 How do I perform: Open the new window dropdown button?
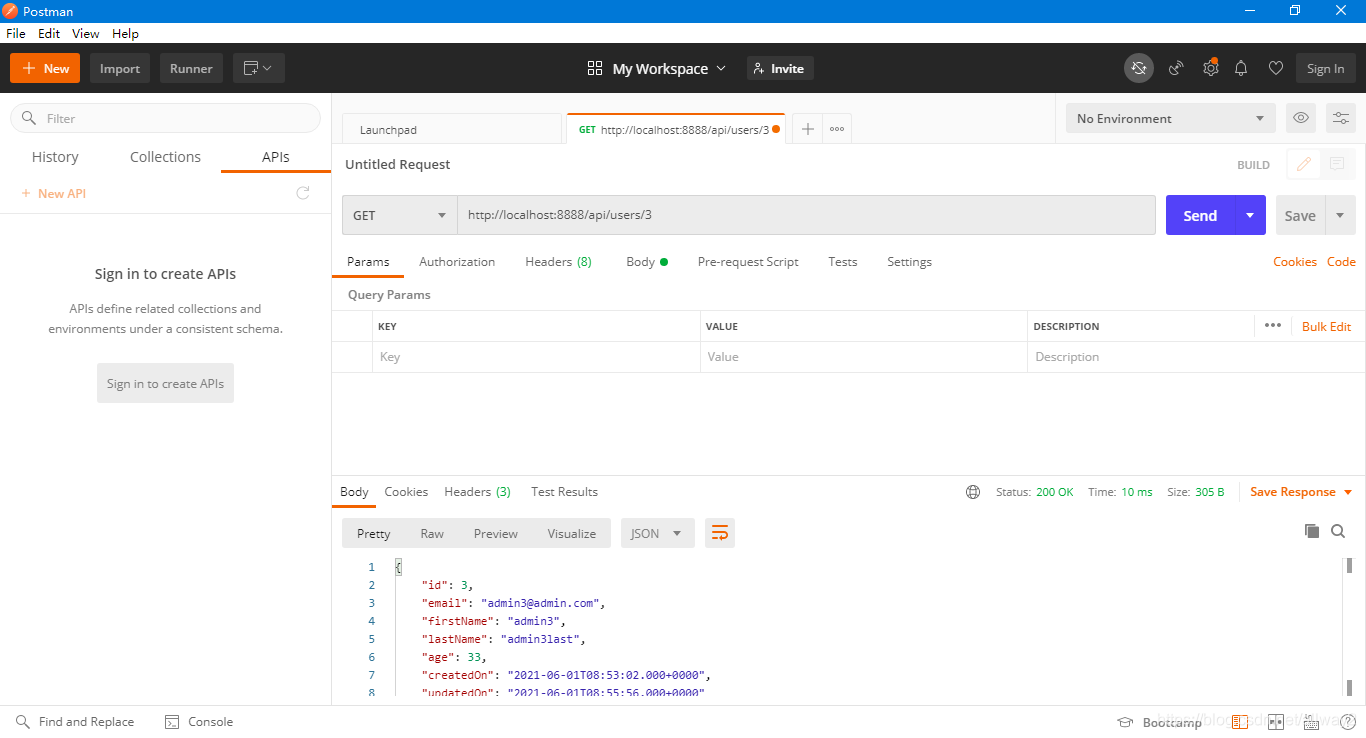(x=259, y=68)
